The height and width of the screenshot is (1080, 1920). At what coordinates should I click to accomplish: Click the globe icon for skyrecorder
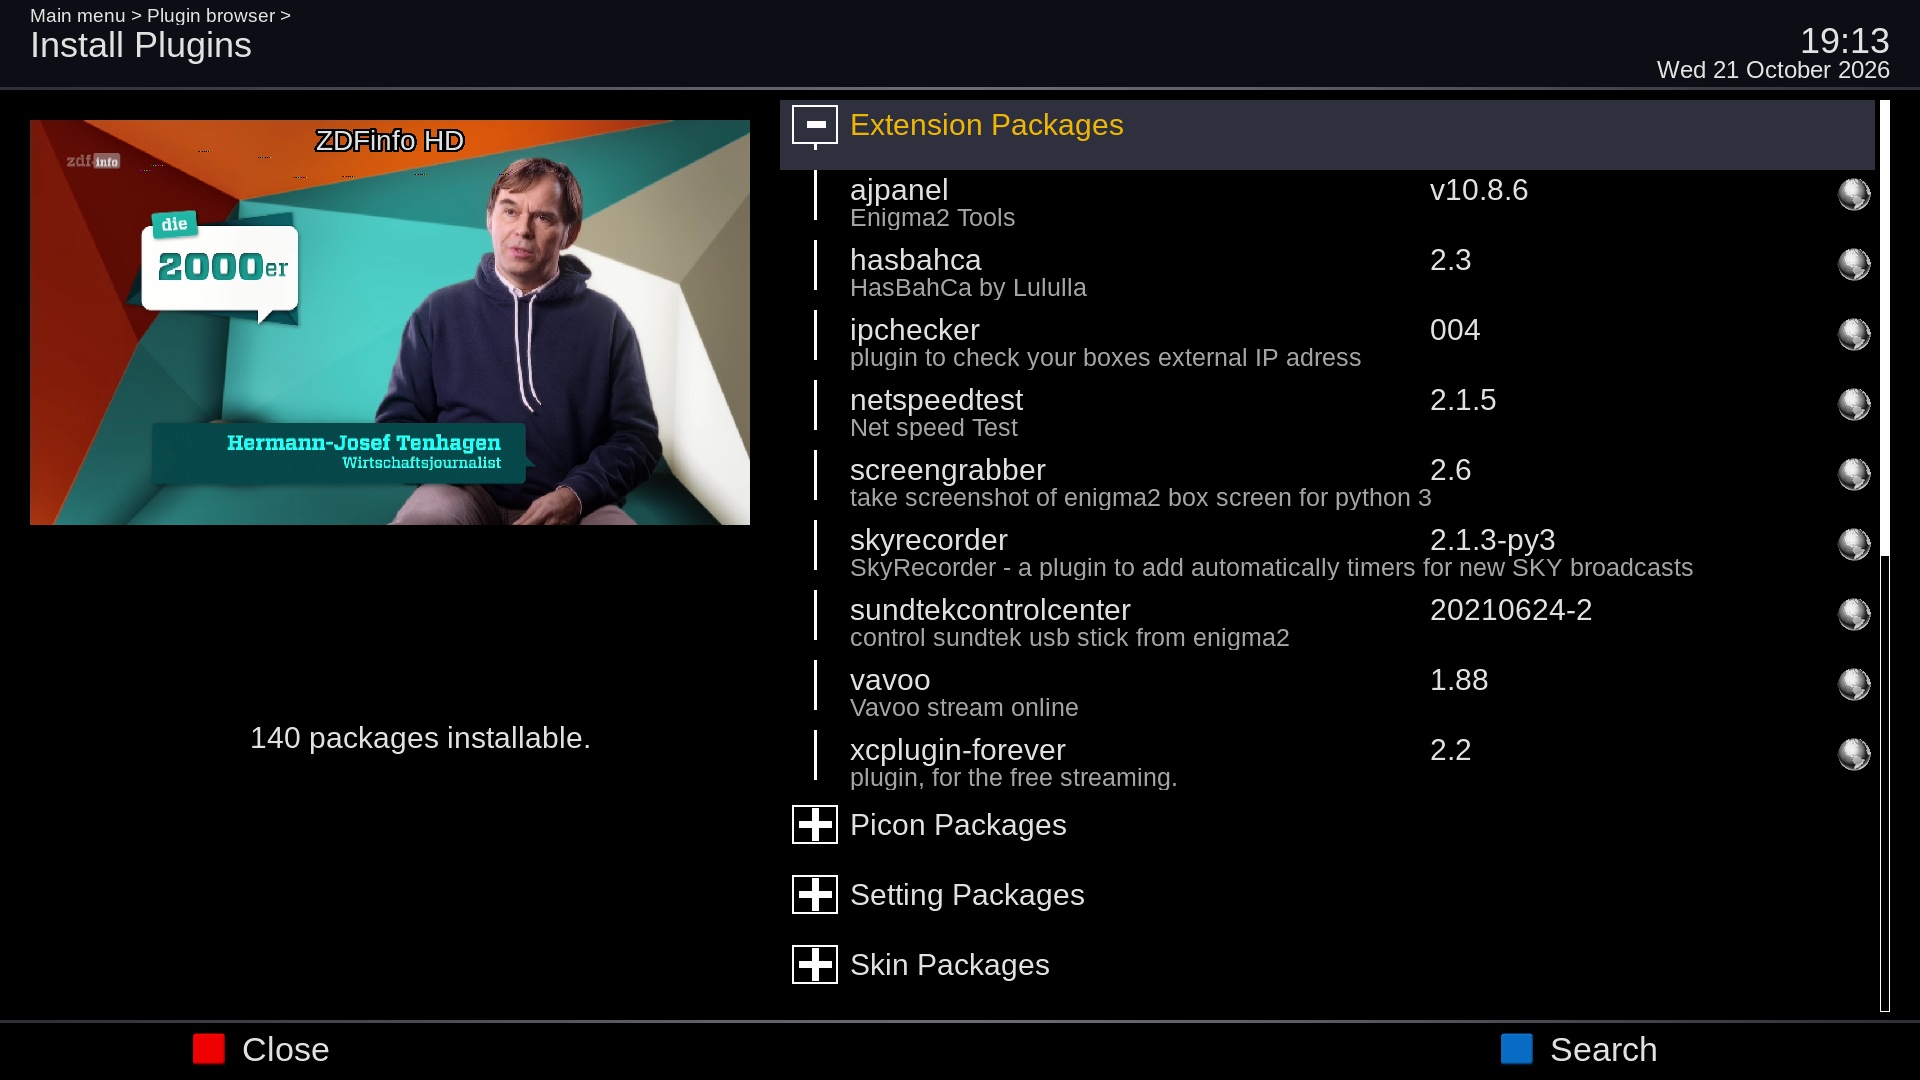point(1854,544)
